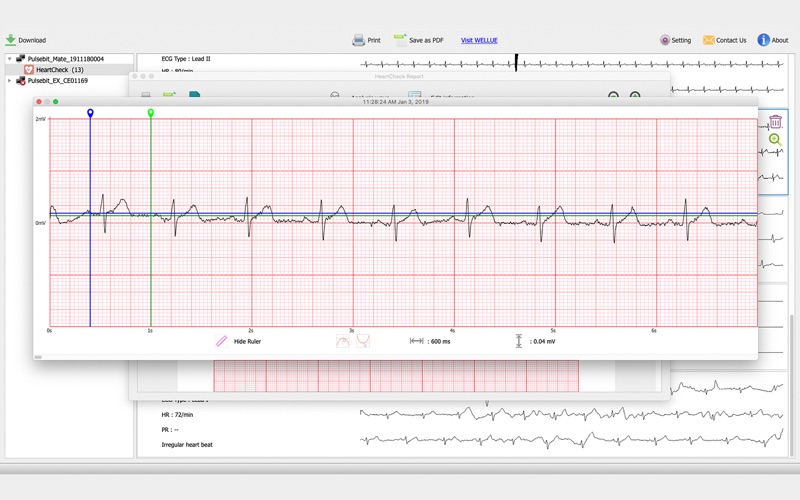The height and width of the screenshot is (500, 800).
Task: Click the vertical amplitude measurement icon
Action: coord(518,341)
